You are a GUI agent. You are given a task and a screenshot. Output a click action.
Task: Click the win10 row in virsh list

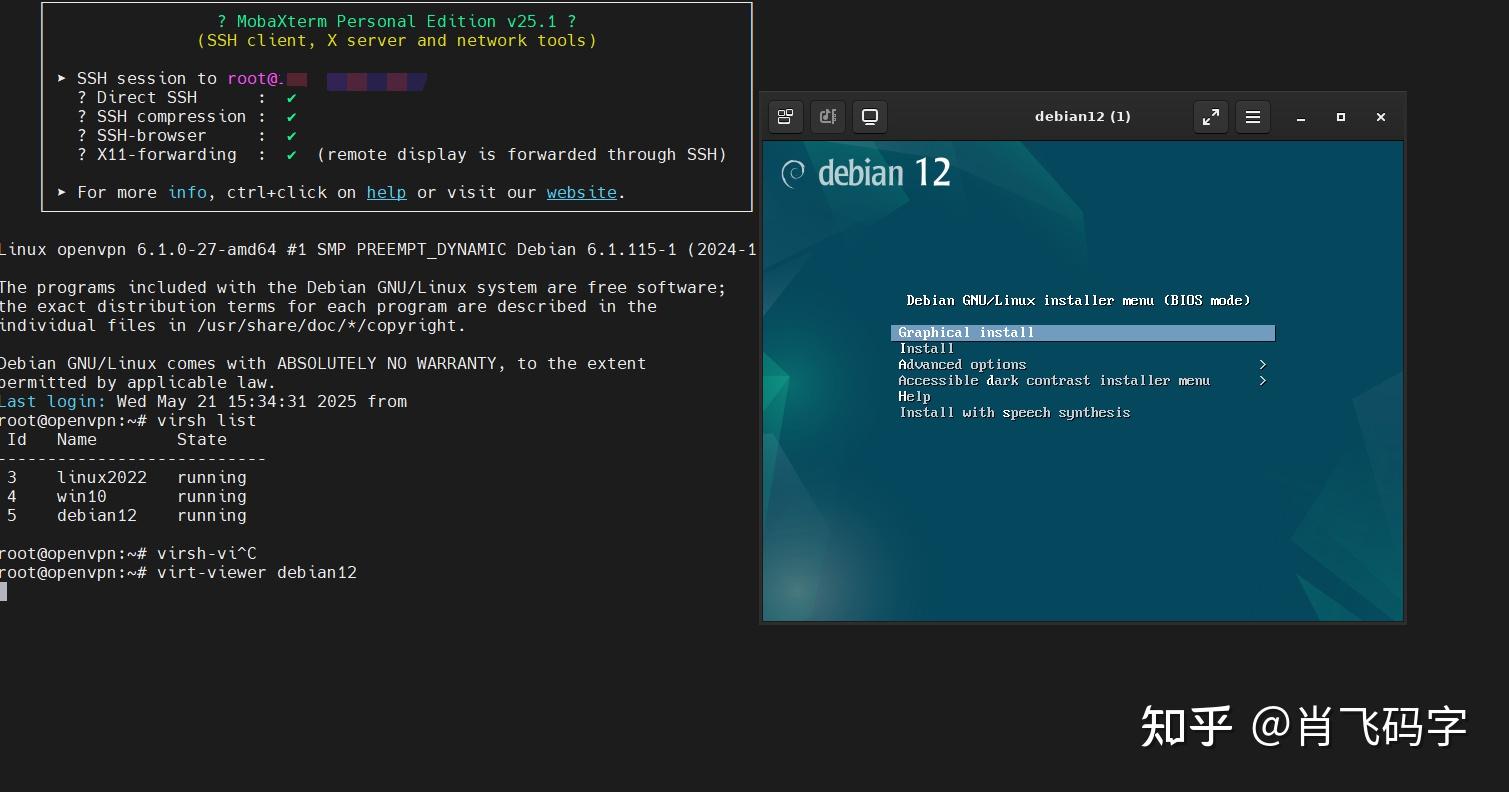pos(126,497)
